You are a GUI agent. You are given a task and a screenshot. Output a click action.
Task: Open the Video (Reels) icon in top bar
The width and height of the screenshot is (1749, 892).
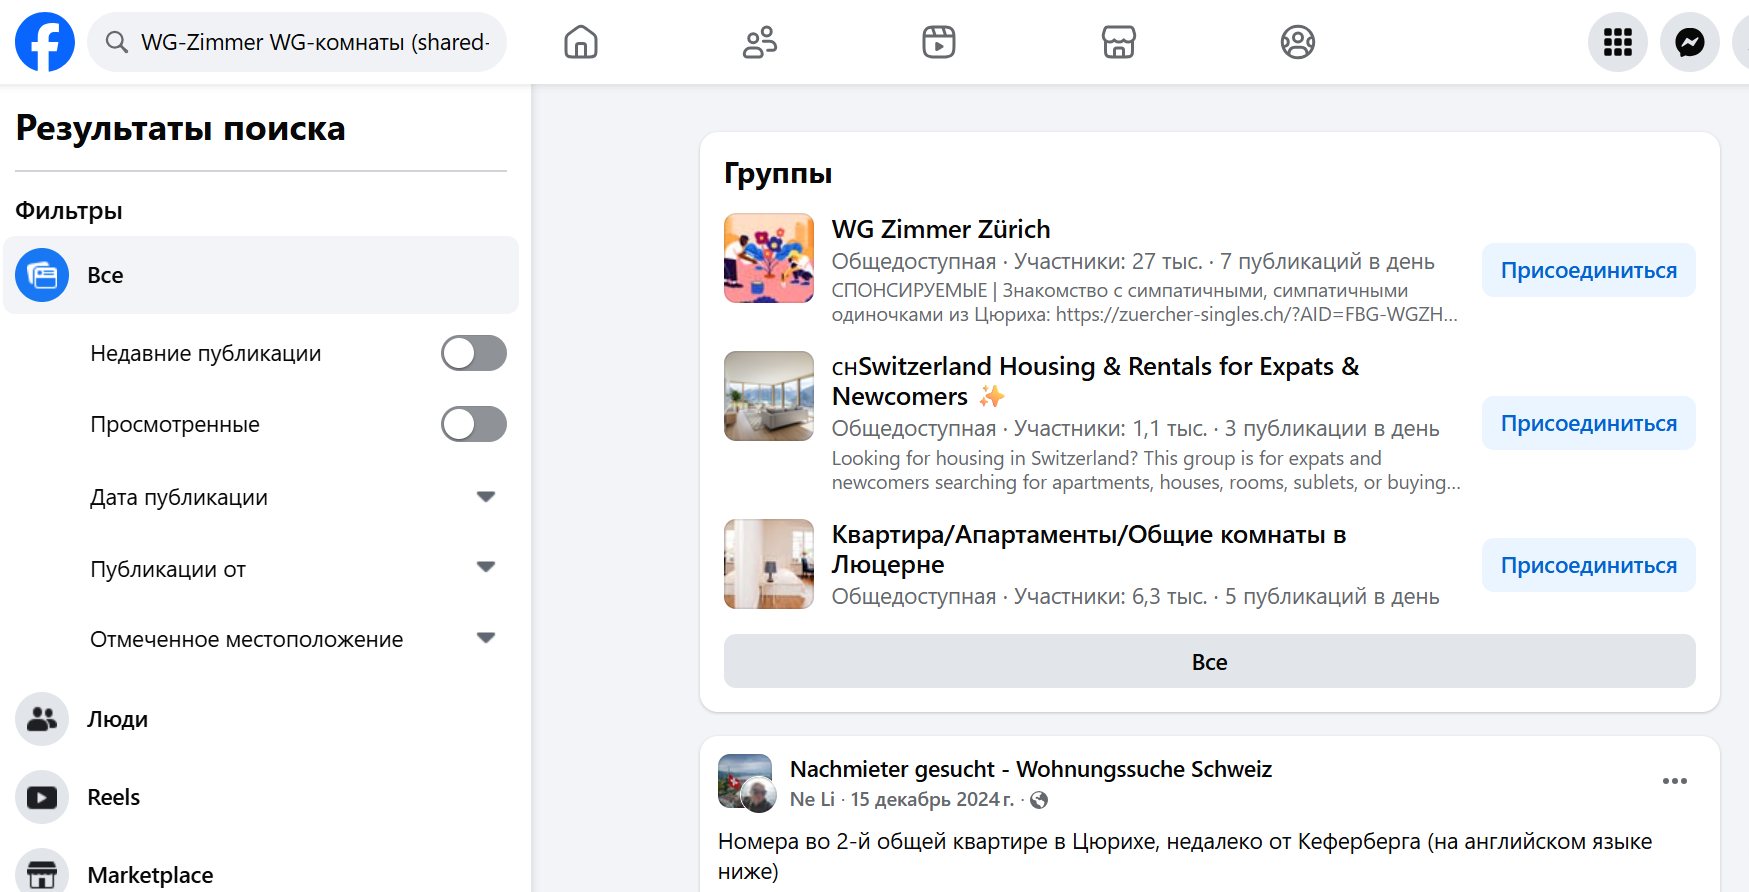coord(938,42)
